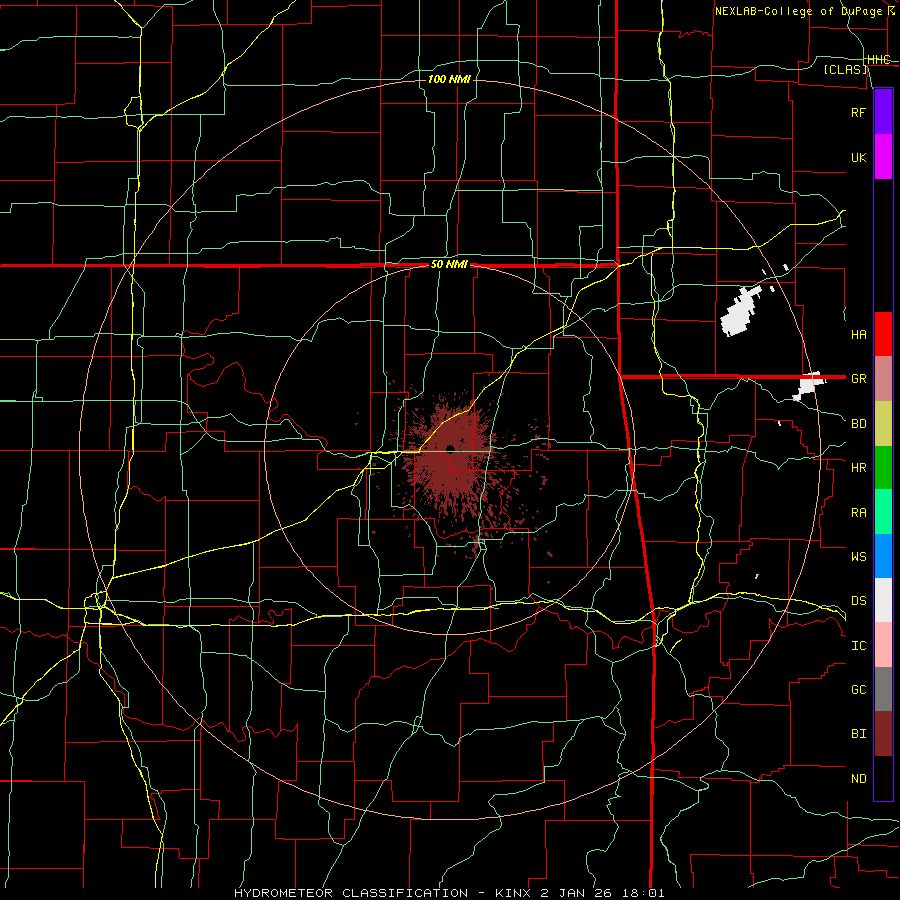Click the white DS legend swatch
Viewport: 900px width, 900px height.
(x=883, y=600)
